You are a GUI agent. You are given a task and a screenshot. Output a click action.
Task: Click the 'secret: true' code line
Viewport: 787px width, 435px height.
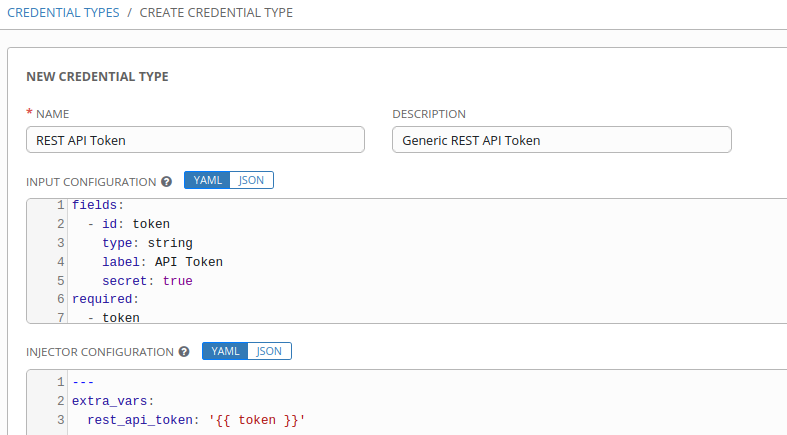click(x=147, y=281)
